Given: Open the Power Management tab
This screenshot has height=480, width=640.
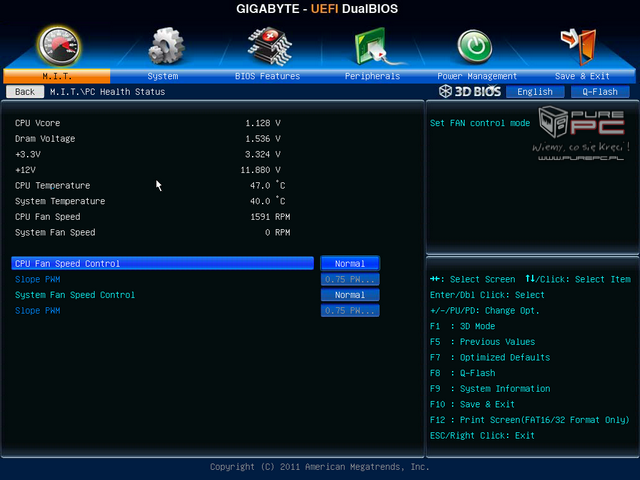Looking at the screenshot, I should (477, 76).
